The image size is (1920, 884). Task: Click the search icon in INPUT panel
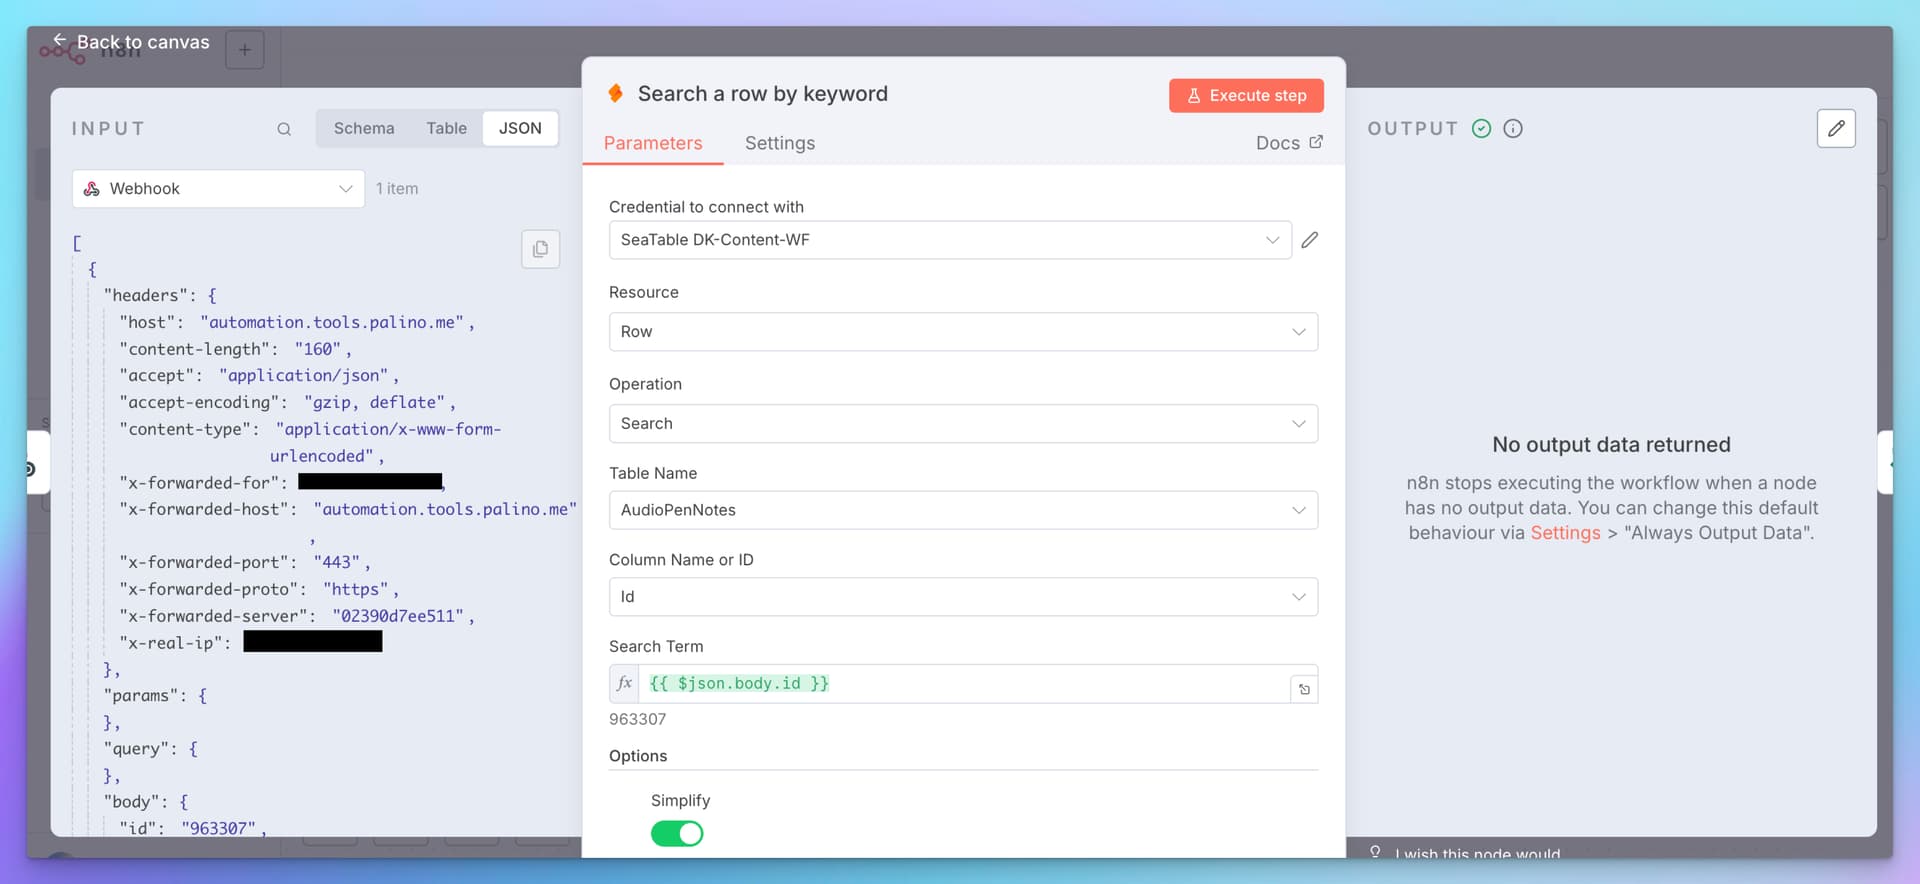284,129
